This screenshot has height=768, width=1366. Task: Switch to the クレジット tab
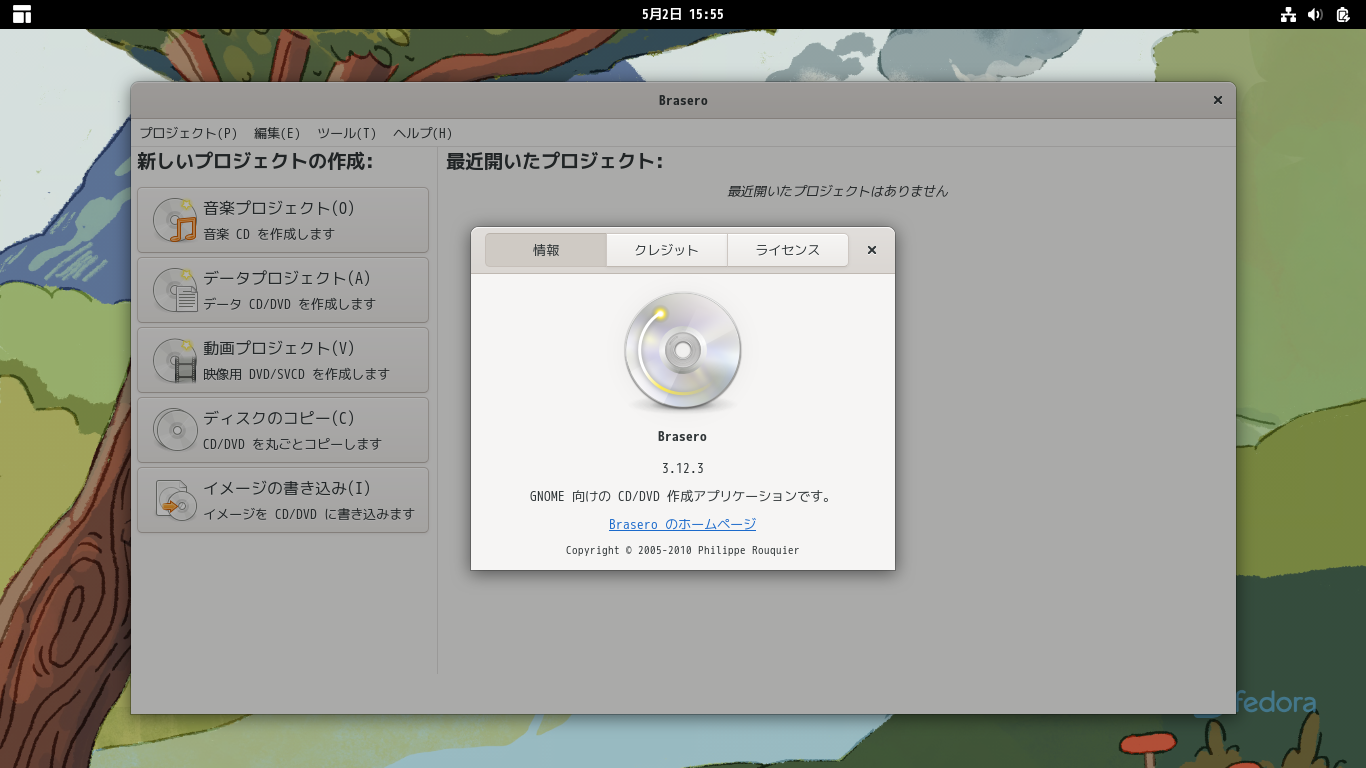pos(667,250)
